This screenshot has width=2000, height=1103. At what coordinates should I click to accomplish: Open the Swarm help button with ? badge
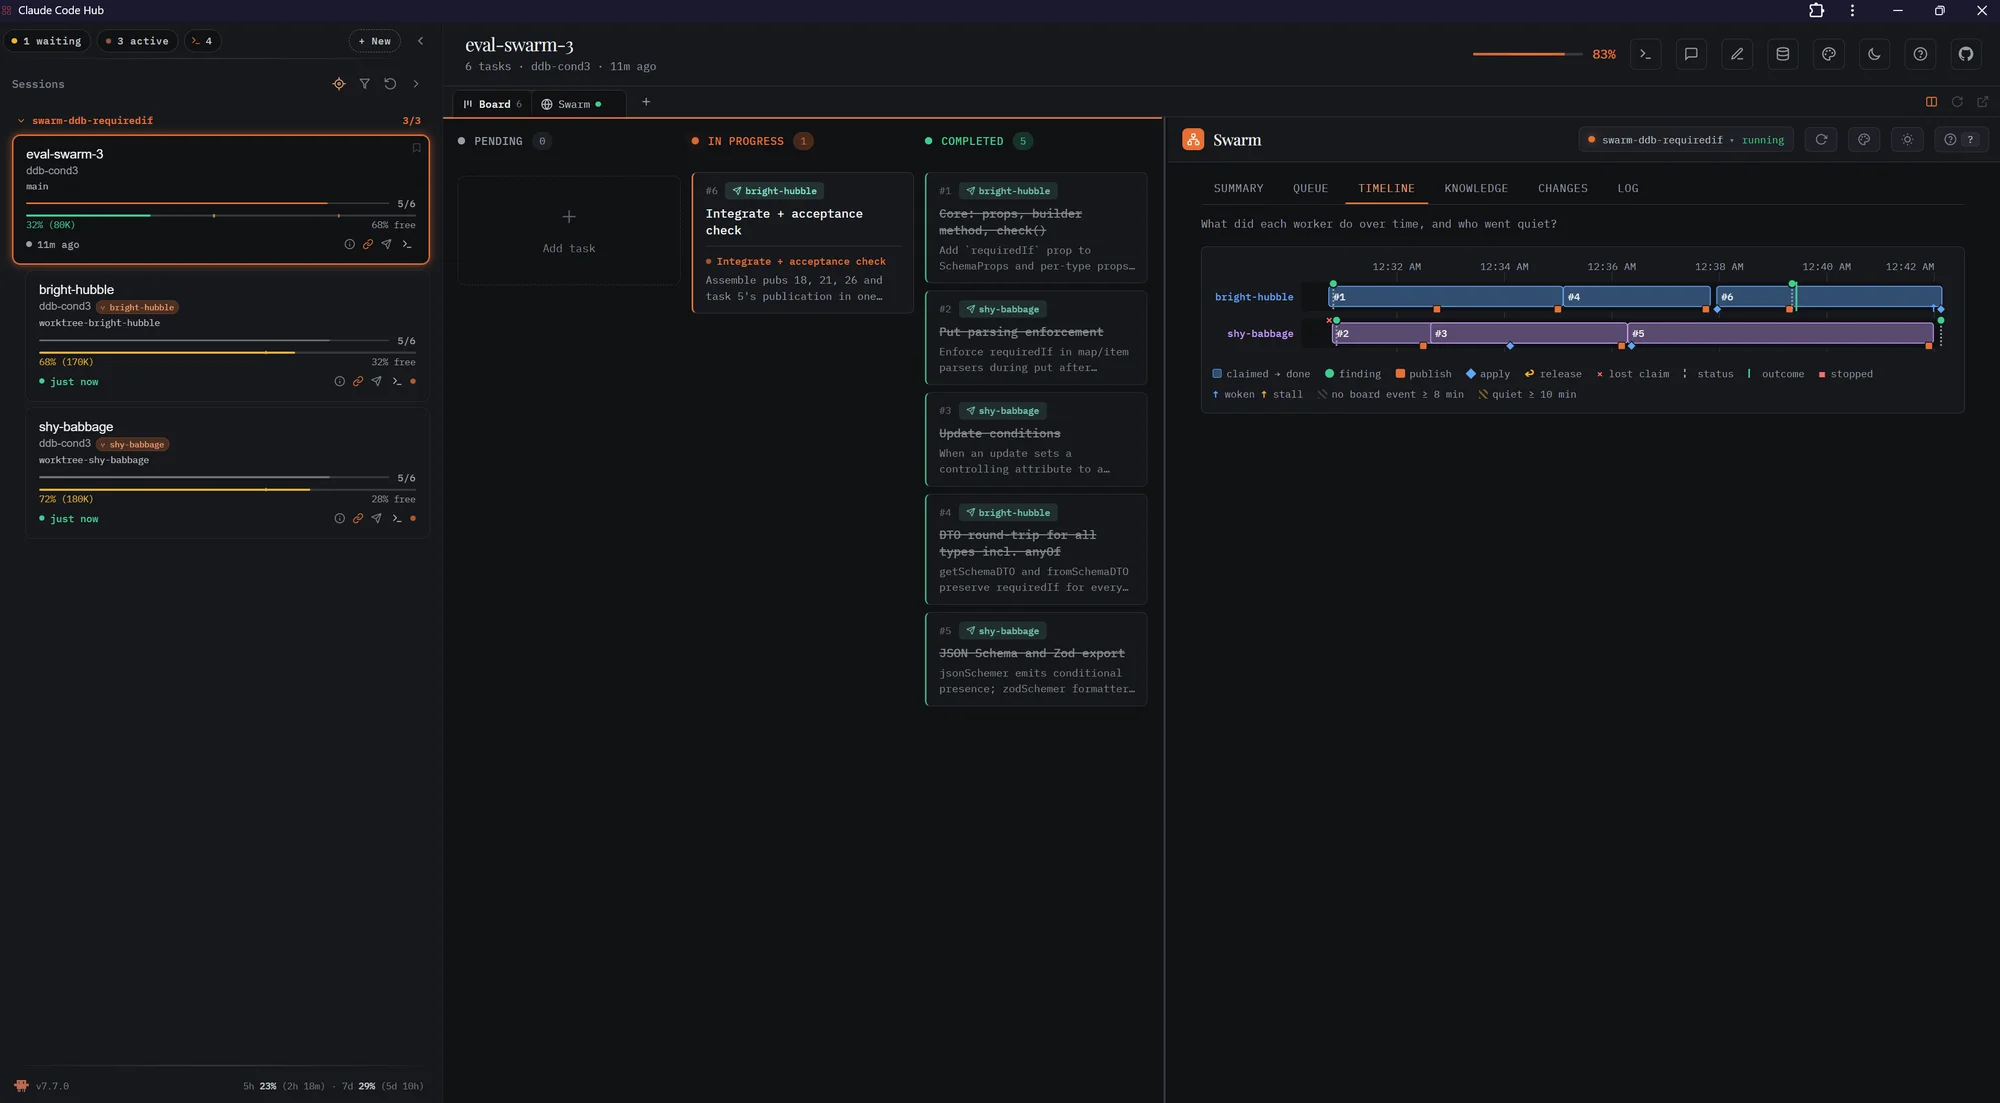[1960, 140]
